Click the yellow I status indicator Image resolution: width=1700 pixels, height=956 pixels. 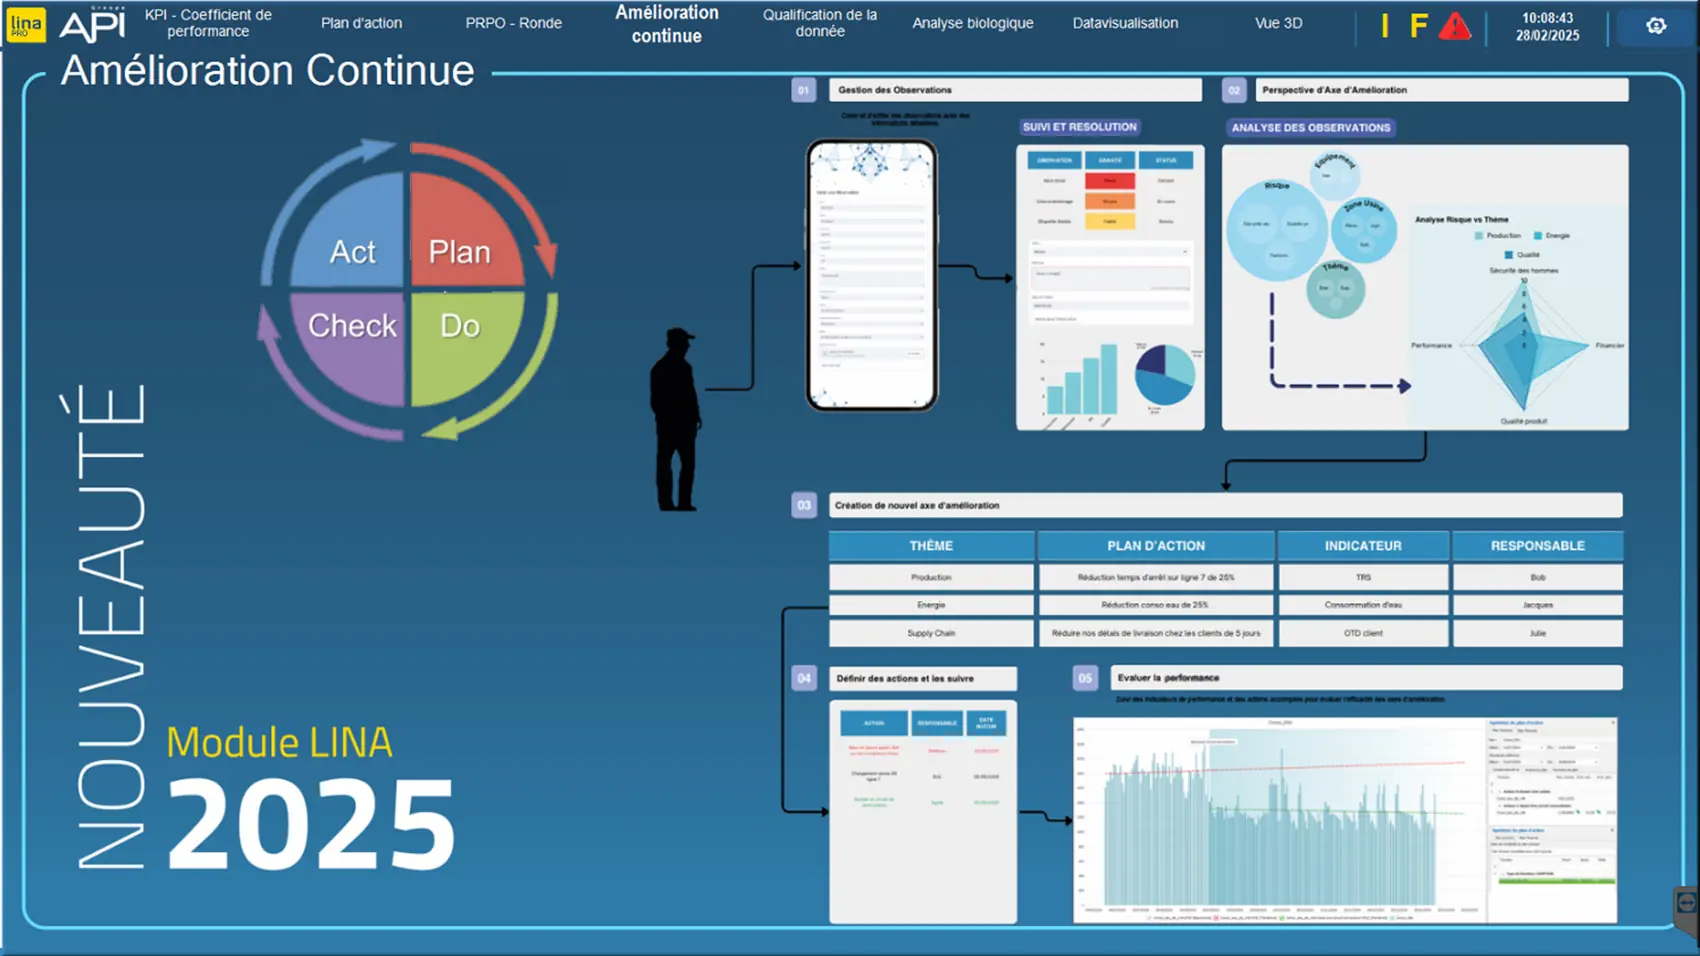point(1385,26)
